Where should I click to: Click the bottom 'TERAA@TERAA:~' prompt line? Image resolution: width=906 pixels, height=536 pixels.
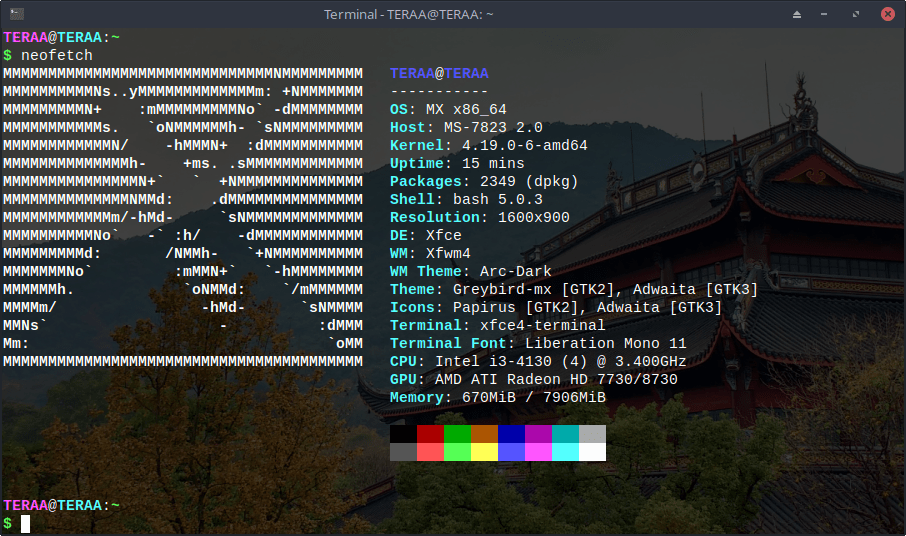61,505
